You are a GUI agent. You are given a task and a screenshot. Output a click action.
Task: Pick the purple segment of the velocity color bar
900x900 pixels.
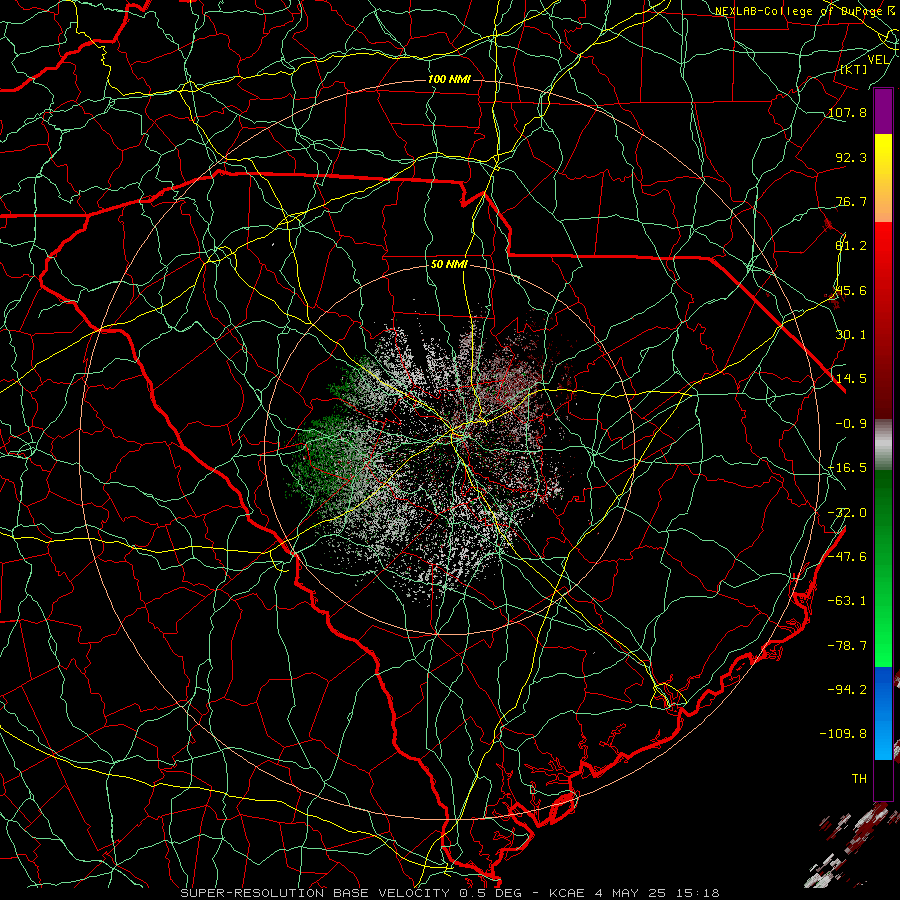[883, 112]
